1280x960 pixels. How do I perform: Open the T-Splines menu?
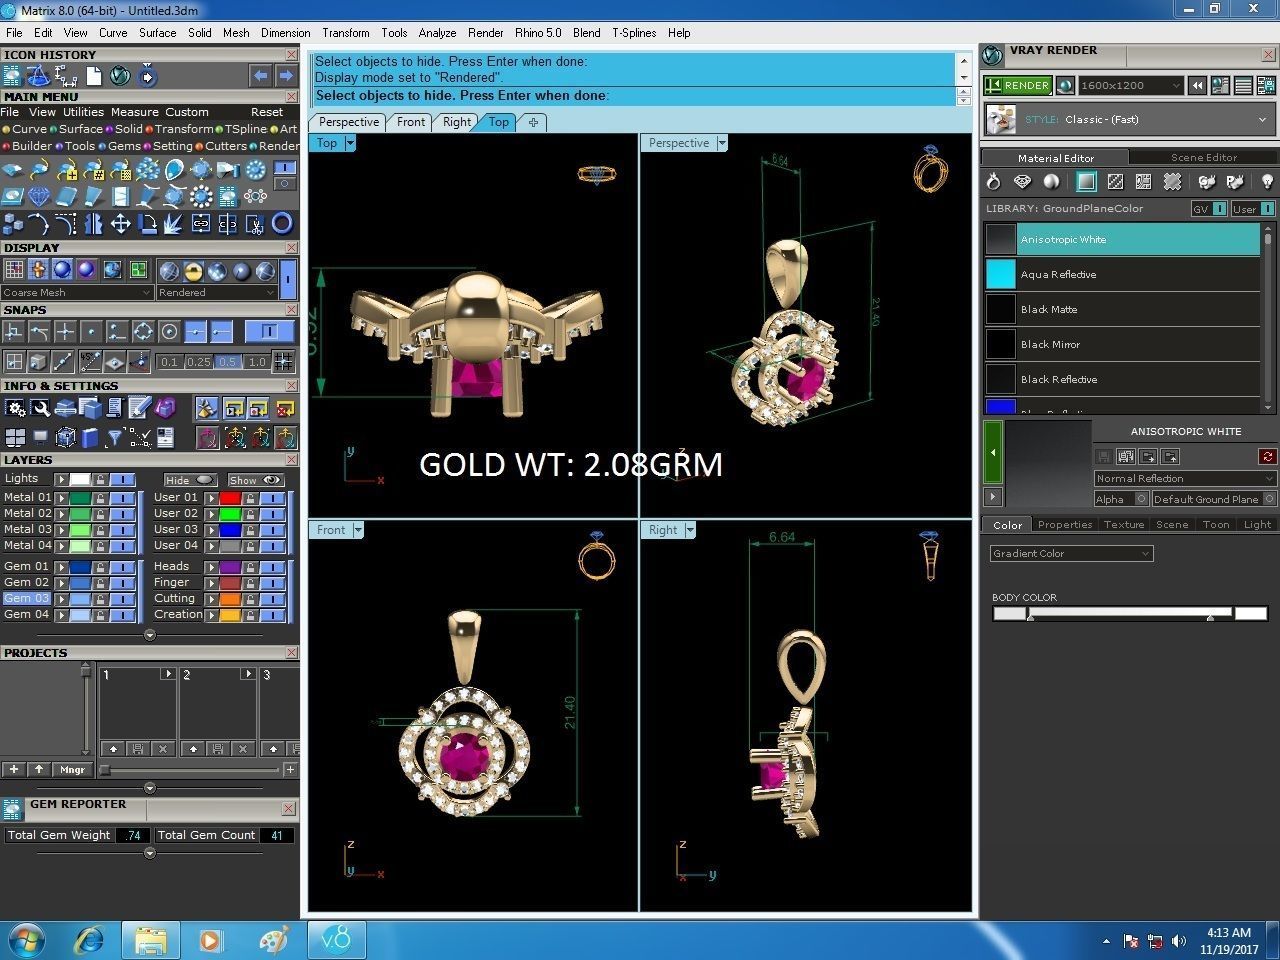[634, 32]
